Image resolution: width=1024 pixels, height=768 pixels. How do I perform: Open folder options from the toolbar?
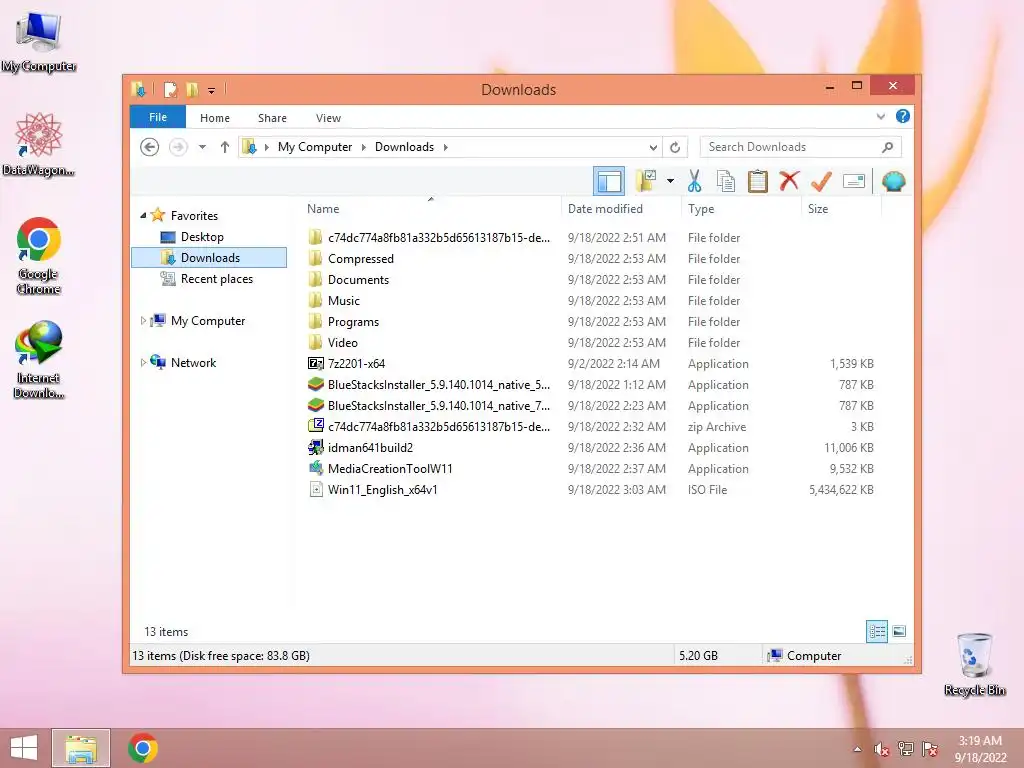[646, 181]
